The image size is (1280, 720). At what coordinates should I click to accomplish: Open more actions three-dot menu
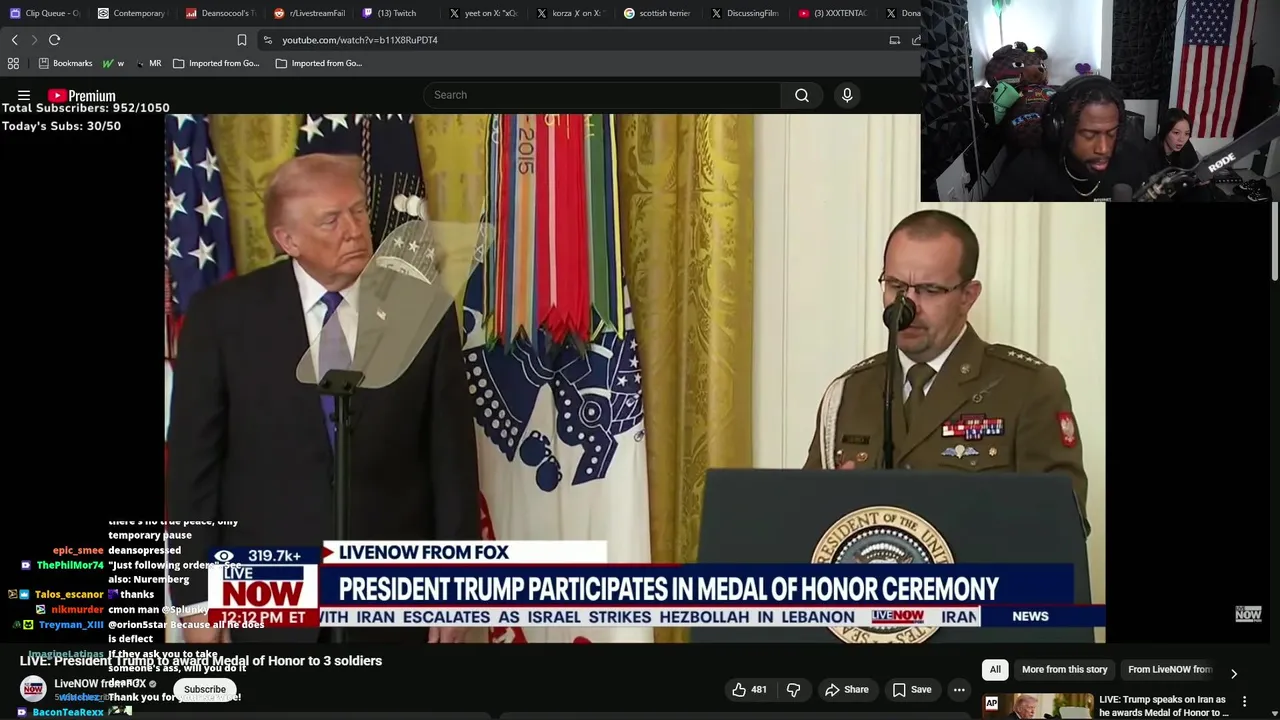point(959,689)
